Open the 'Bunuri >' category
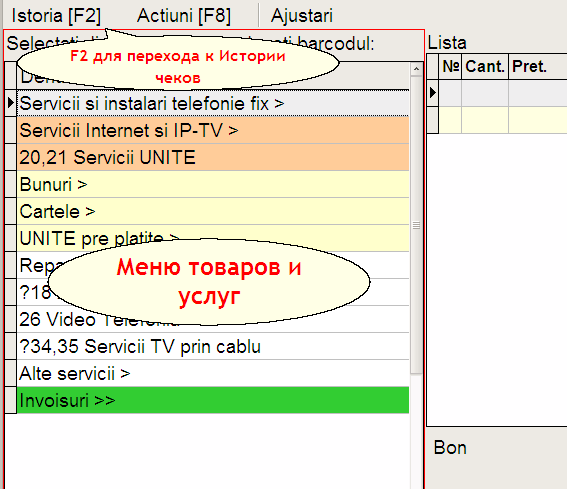The image size is (567, 489). pos(213,184)
